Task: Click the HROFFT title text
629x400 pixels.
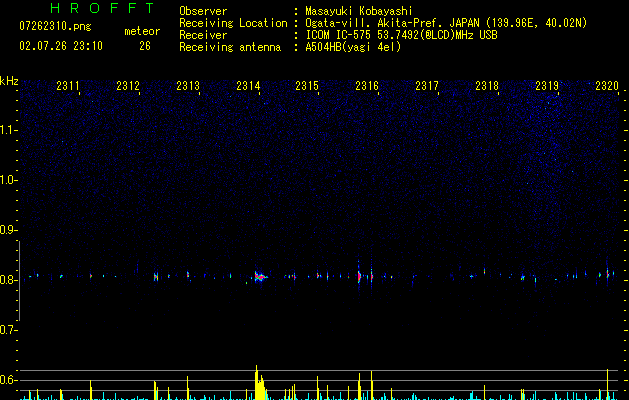Action: tap(103, 8)
